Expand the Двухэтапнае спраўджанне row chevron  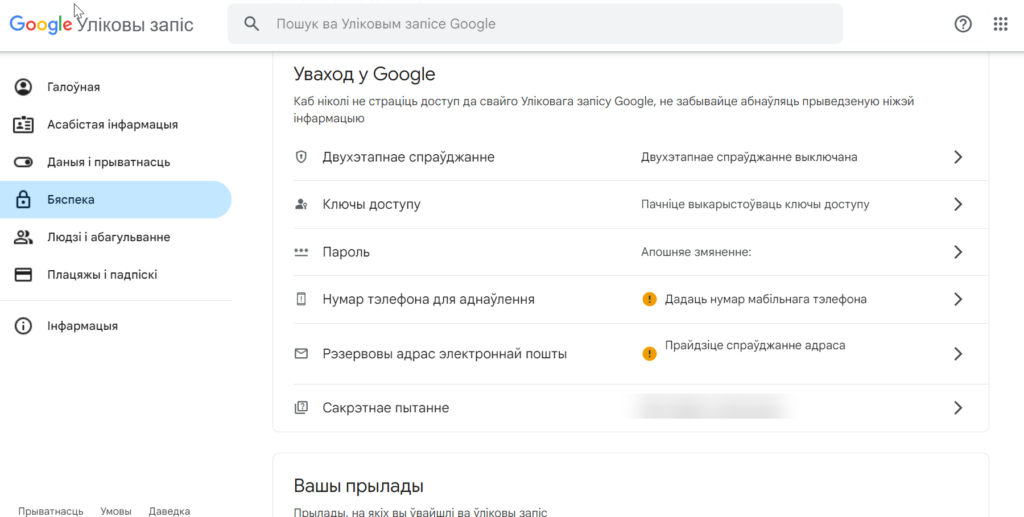(x=958, y=157)
